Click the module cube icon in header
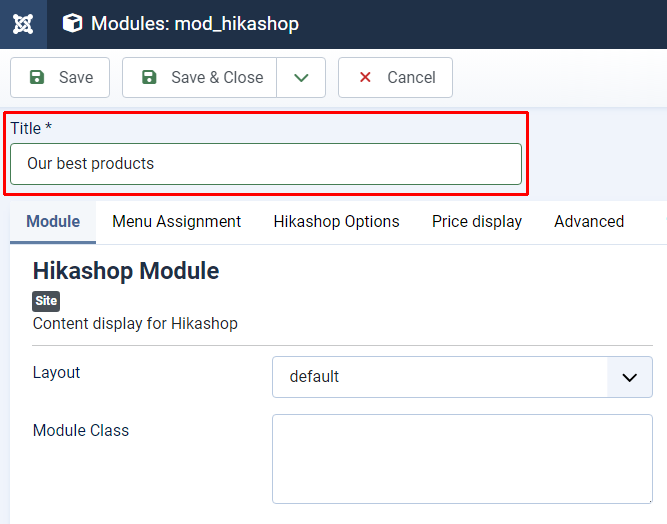This screenshot has height=524, width=667. coord(72,23)
